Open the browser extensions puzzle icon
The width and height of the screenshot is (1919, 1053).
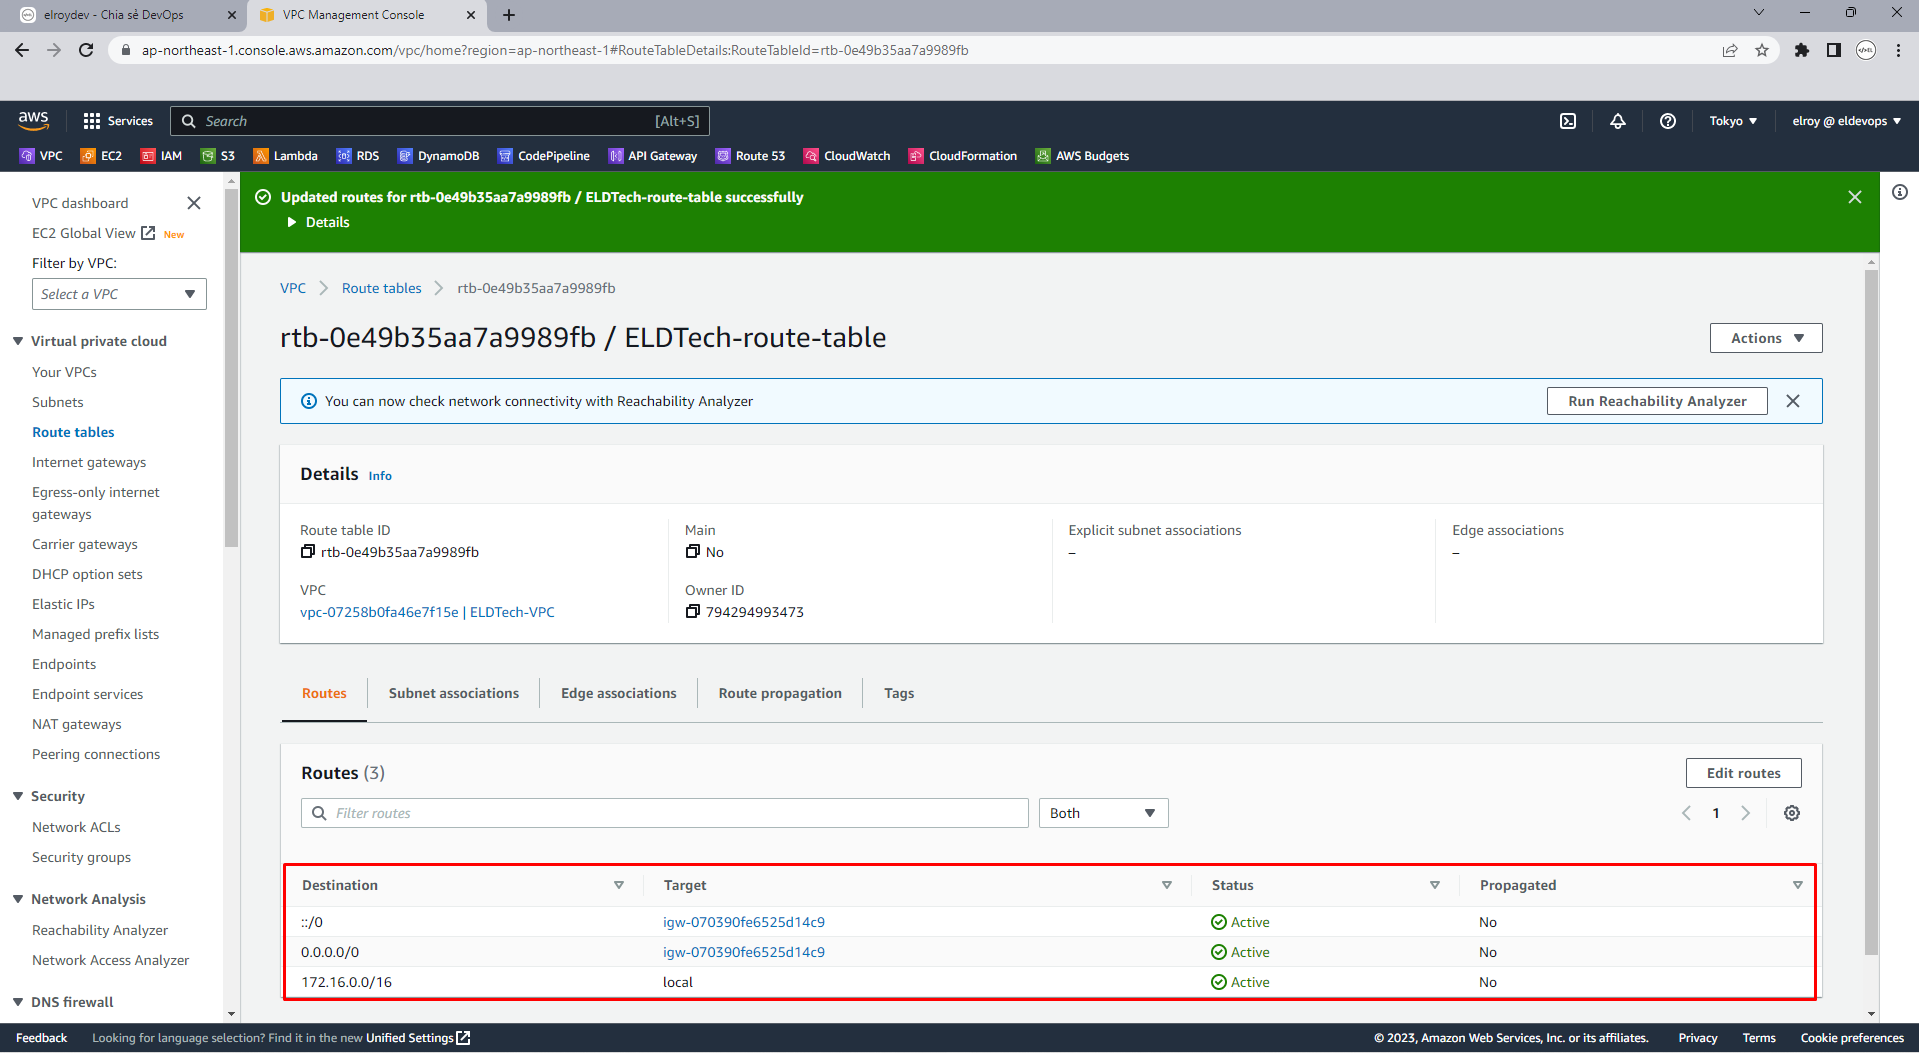coord(1801,50)
